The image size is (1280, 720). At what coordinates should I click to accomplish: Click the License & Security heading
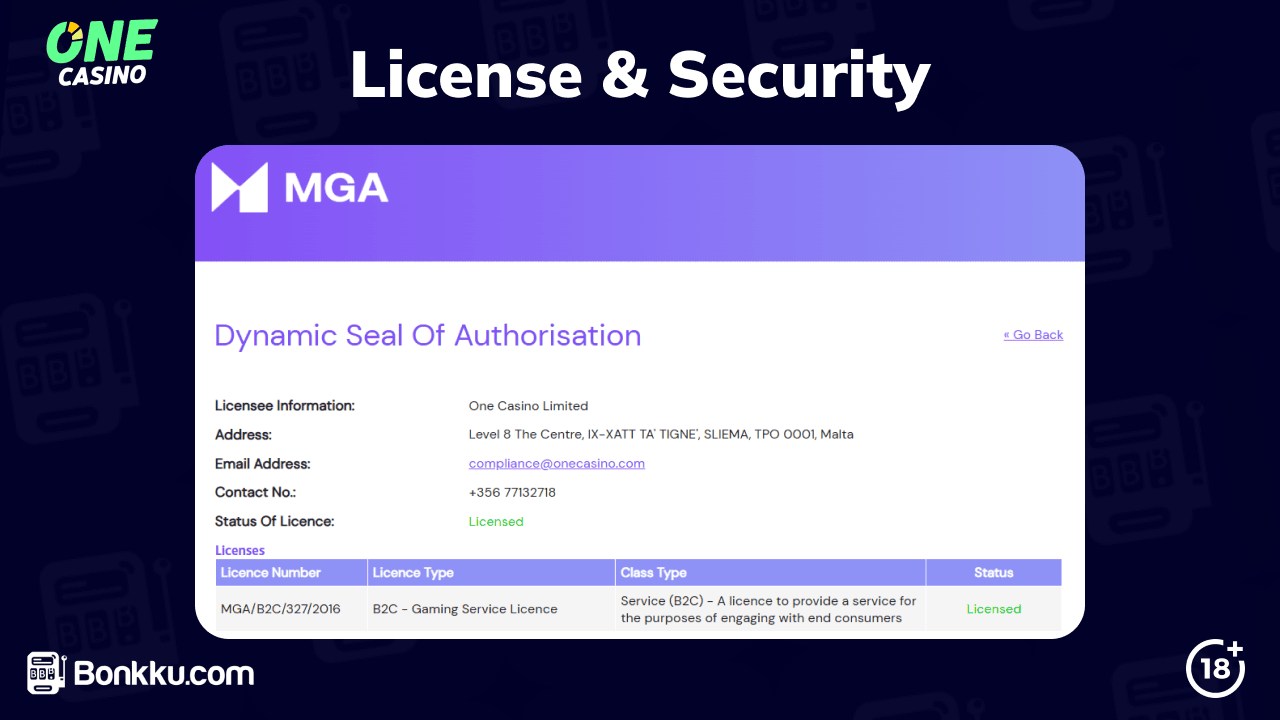(640, 76)
